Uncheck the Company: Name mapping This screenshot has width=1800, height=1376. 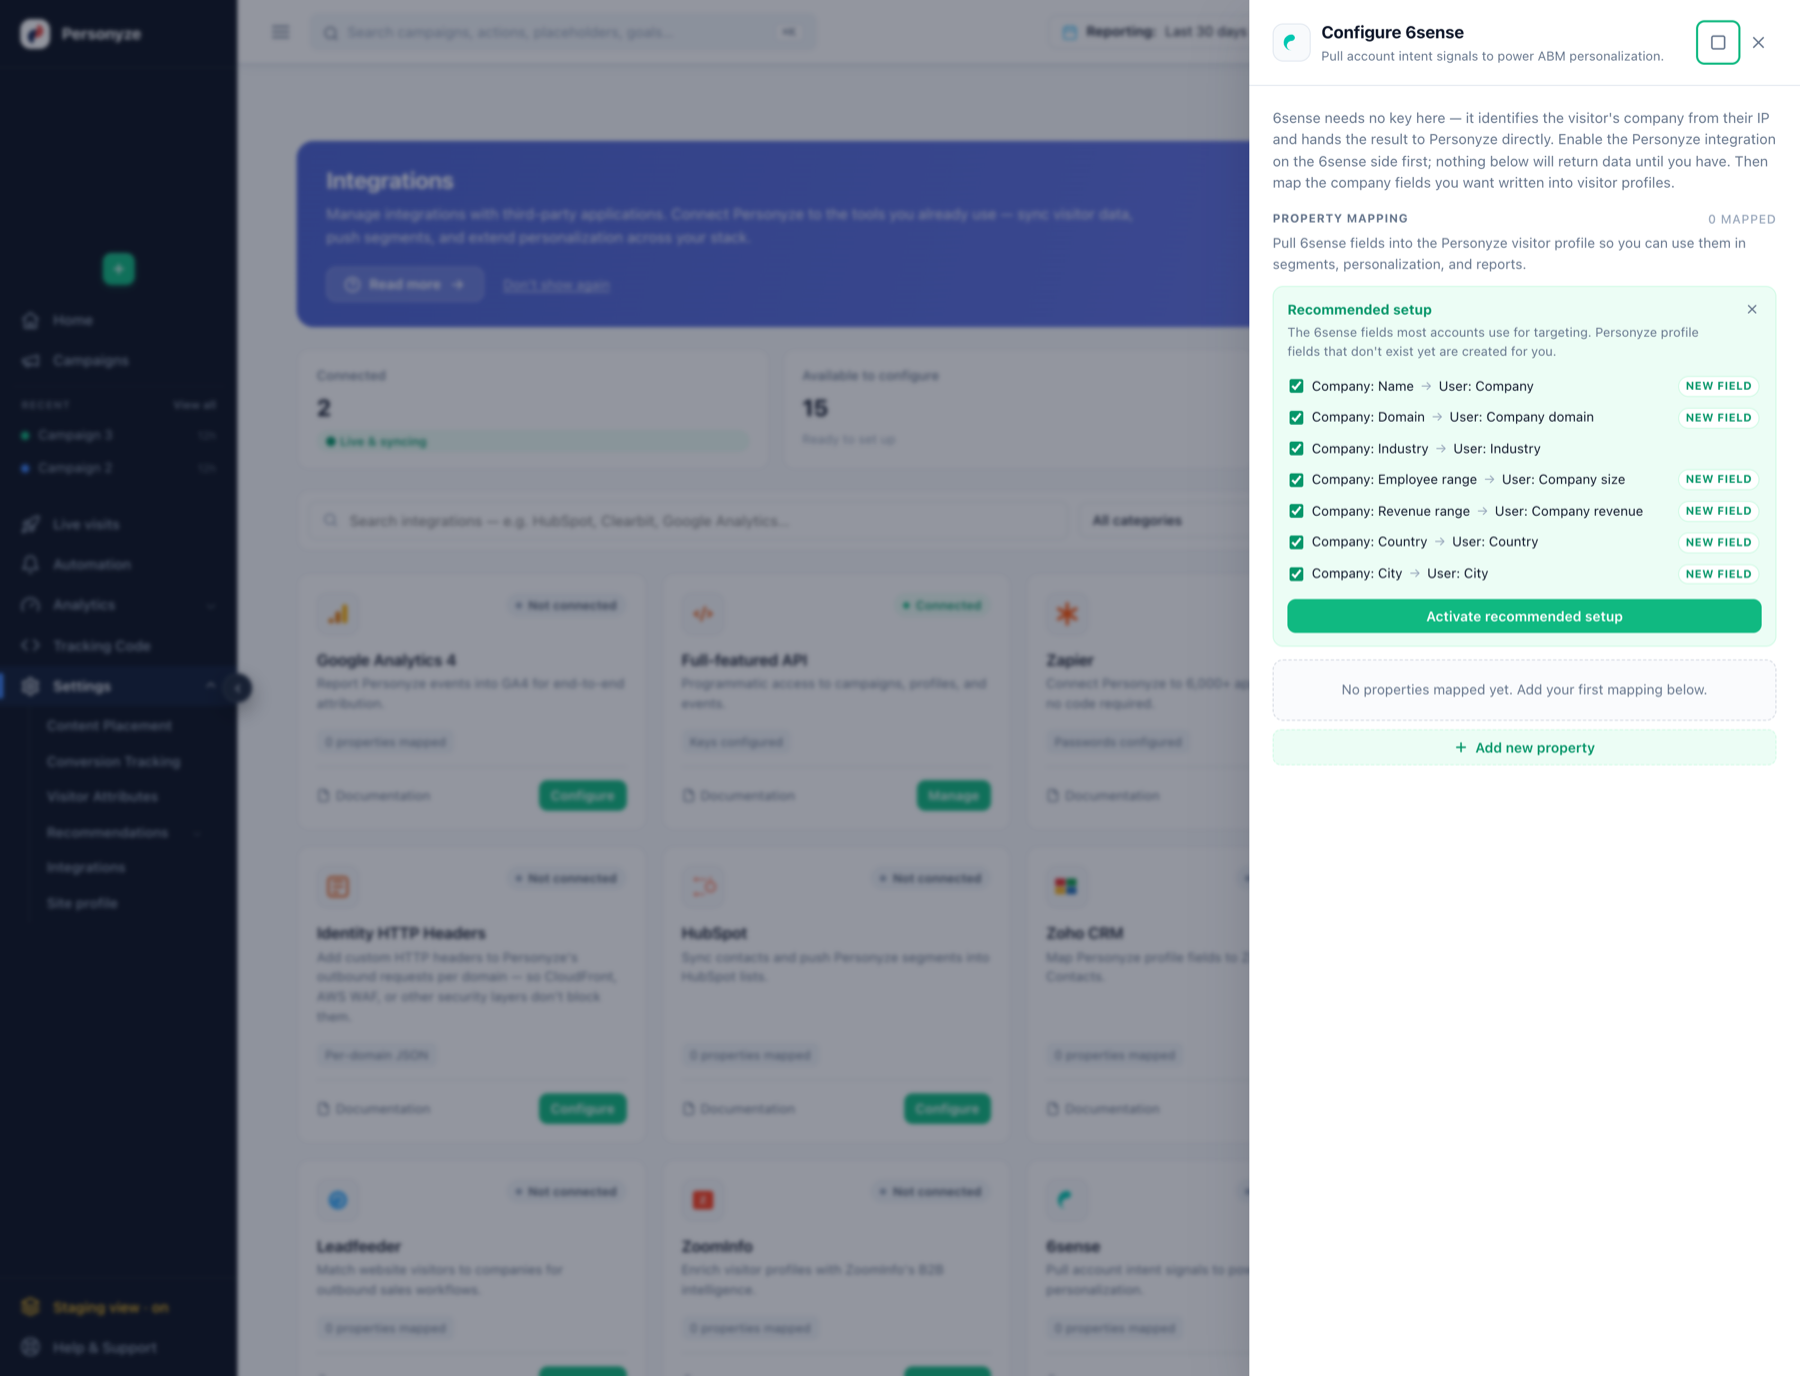(1296, 386)
